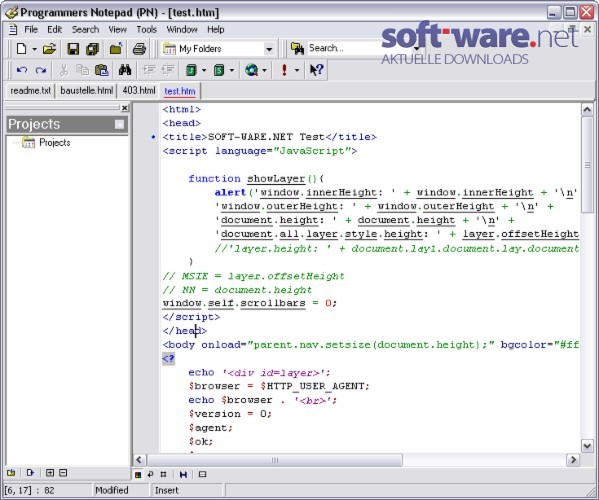Close the Projects side panel

[124, 108]
